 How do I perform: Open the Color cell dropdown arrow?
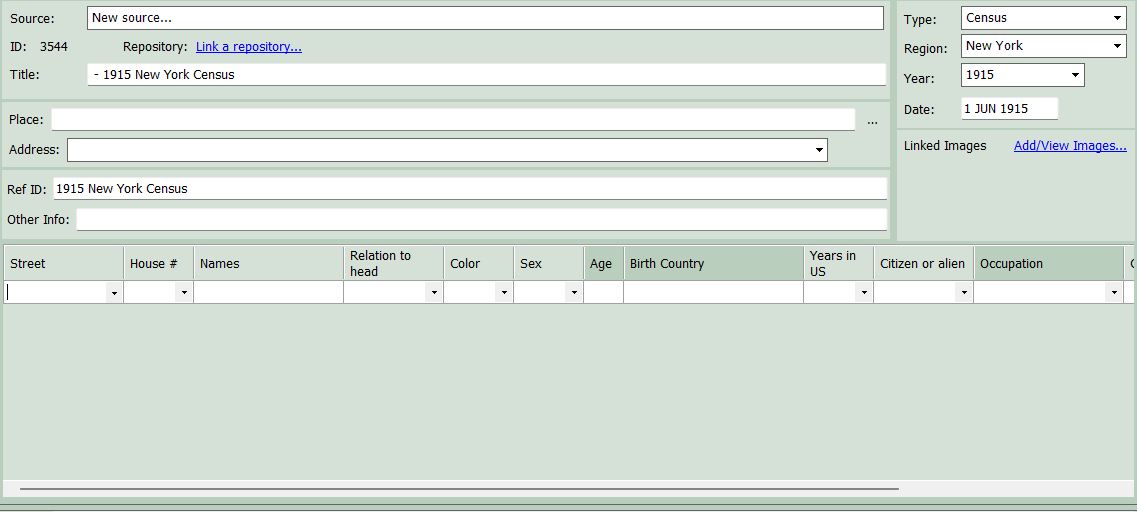pos(504,292)
